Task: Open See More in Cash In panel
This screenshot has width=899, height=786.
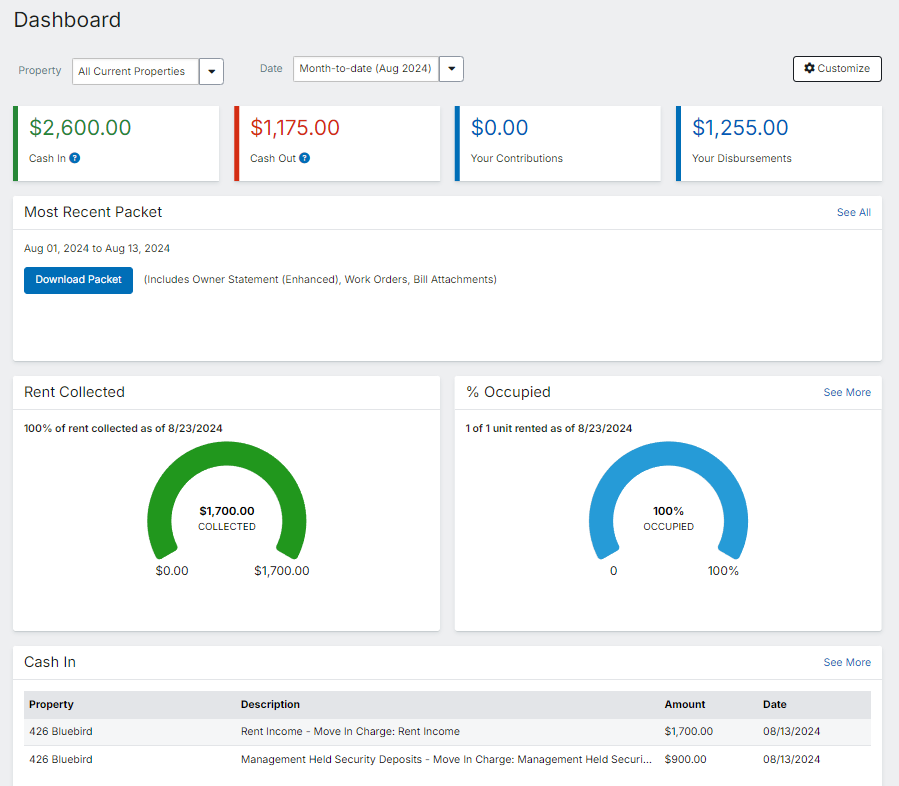Action: 846,663
